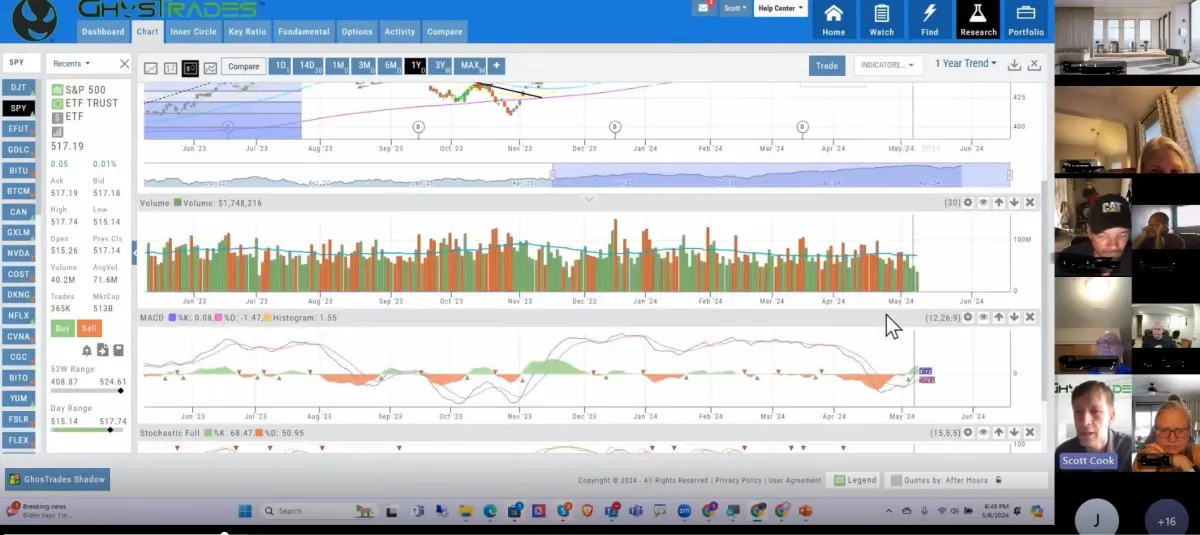Open the INDICATORS dropdown

pyautogui.click(x=887, y=65)
